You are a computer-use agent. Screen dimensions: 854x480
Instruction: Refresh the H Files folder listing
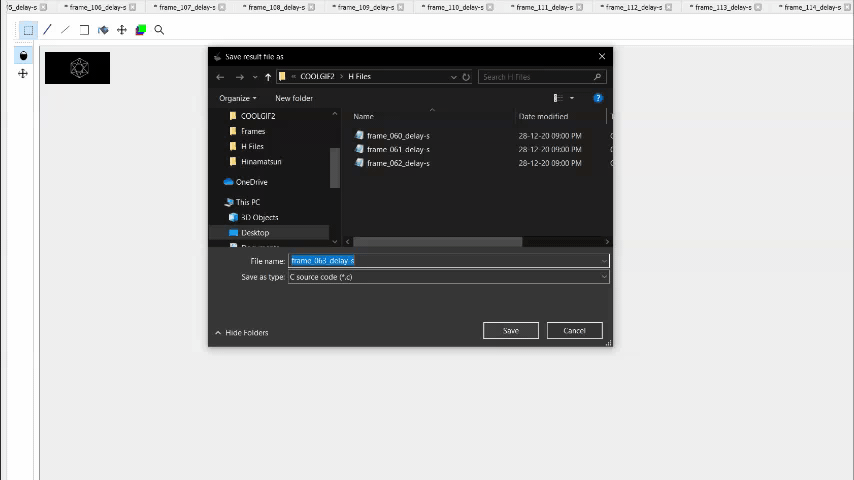click(466, 77)
